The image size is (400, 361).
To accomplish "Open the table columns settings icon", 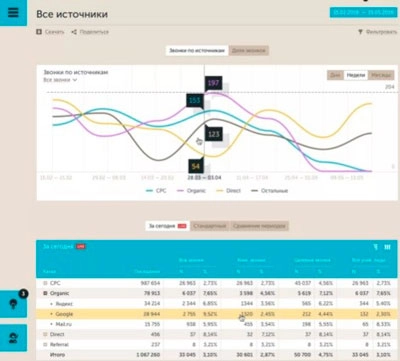I will coord(387,247).
